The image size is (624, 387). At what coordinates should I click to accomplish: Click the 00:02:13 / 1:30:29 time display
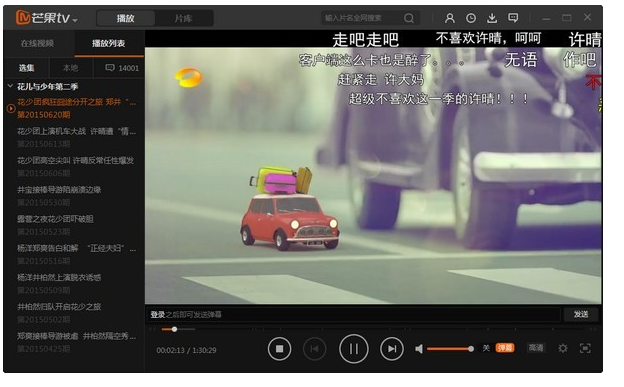[186, 350]
